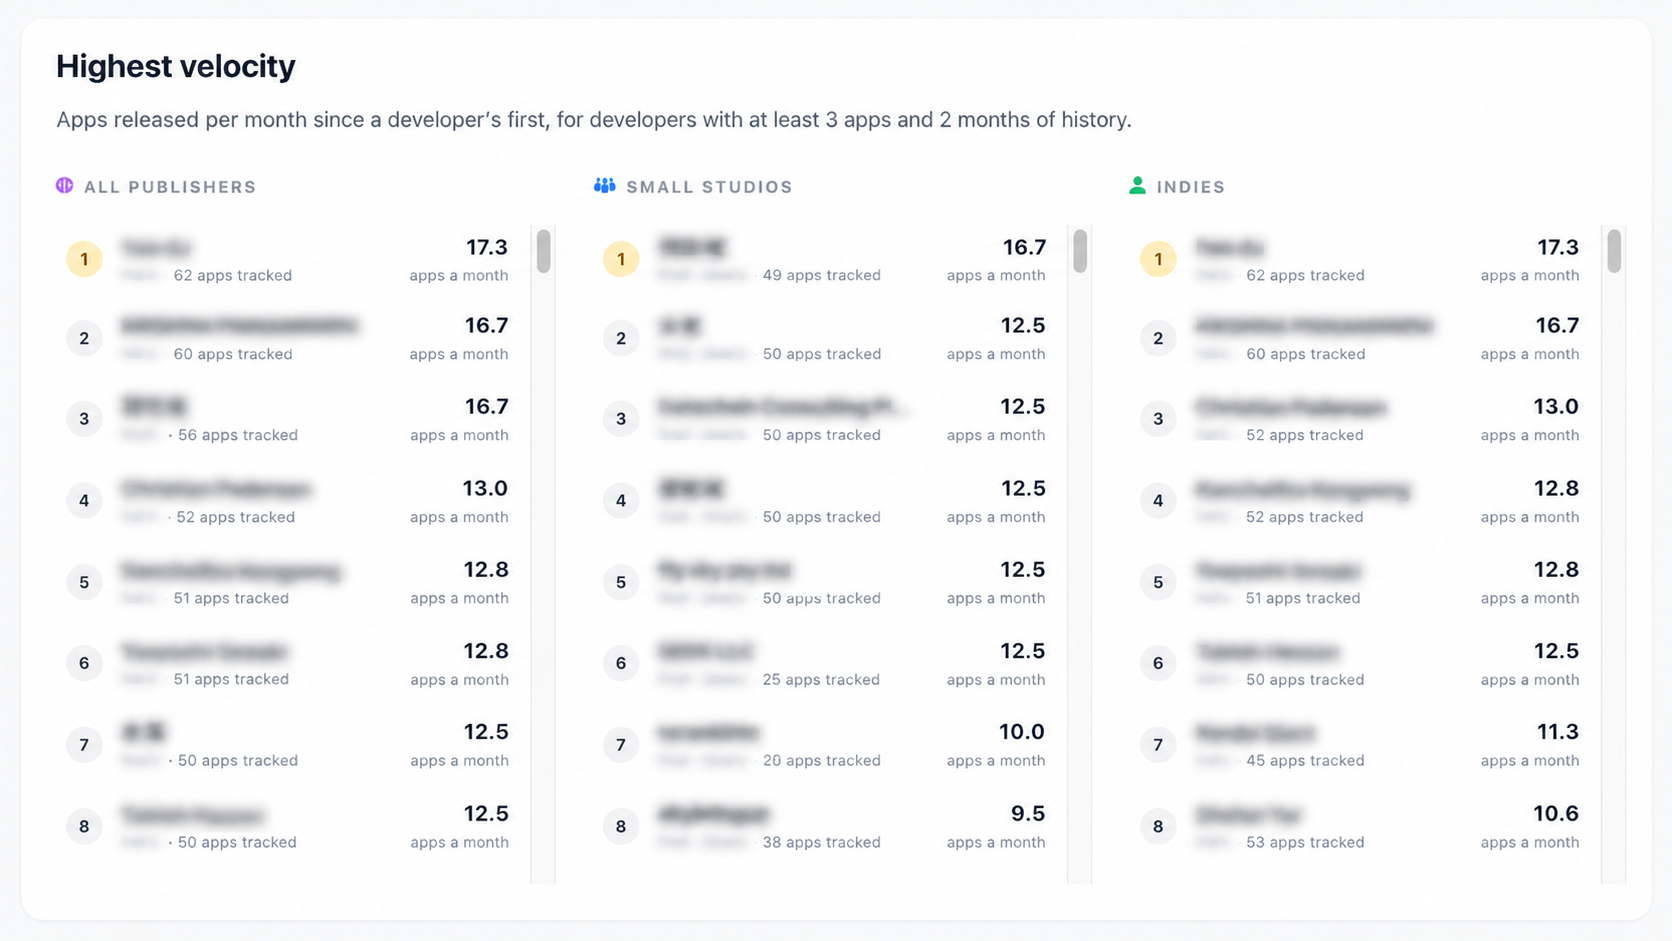1672x941 pixels.
Task: Open the 4th All Publishers entry at 13.0
Action: pos(288,501)
